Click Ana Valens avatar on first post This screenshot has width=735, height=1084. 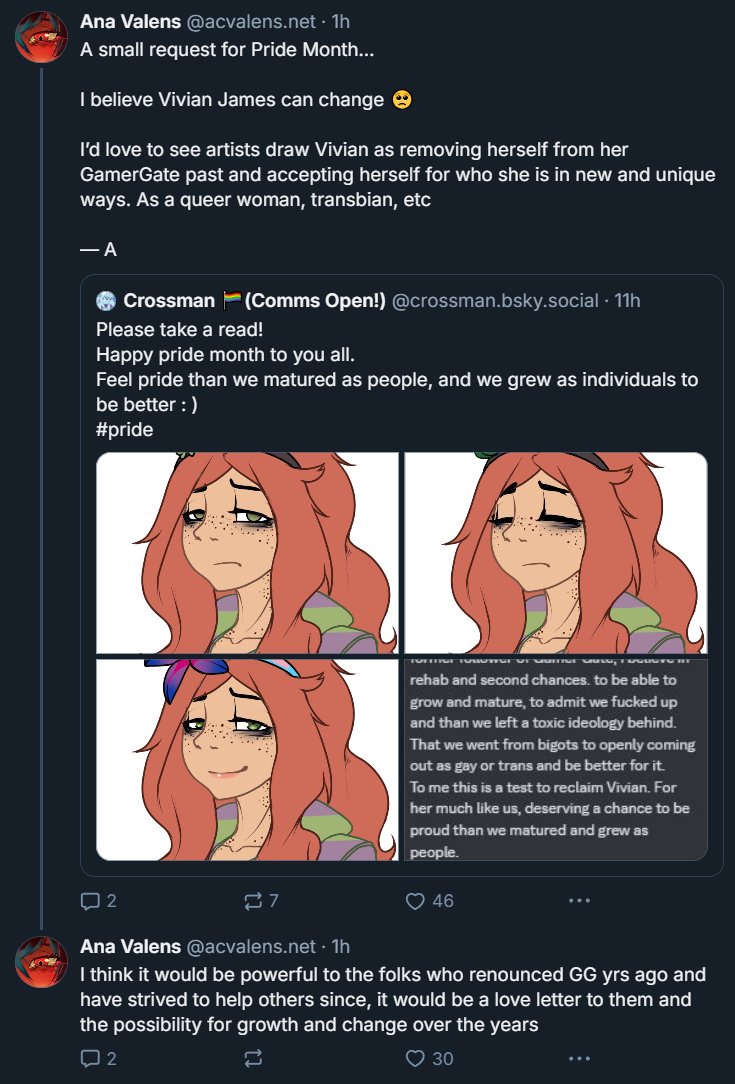[40, 37]
